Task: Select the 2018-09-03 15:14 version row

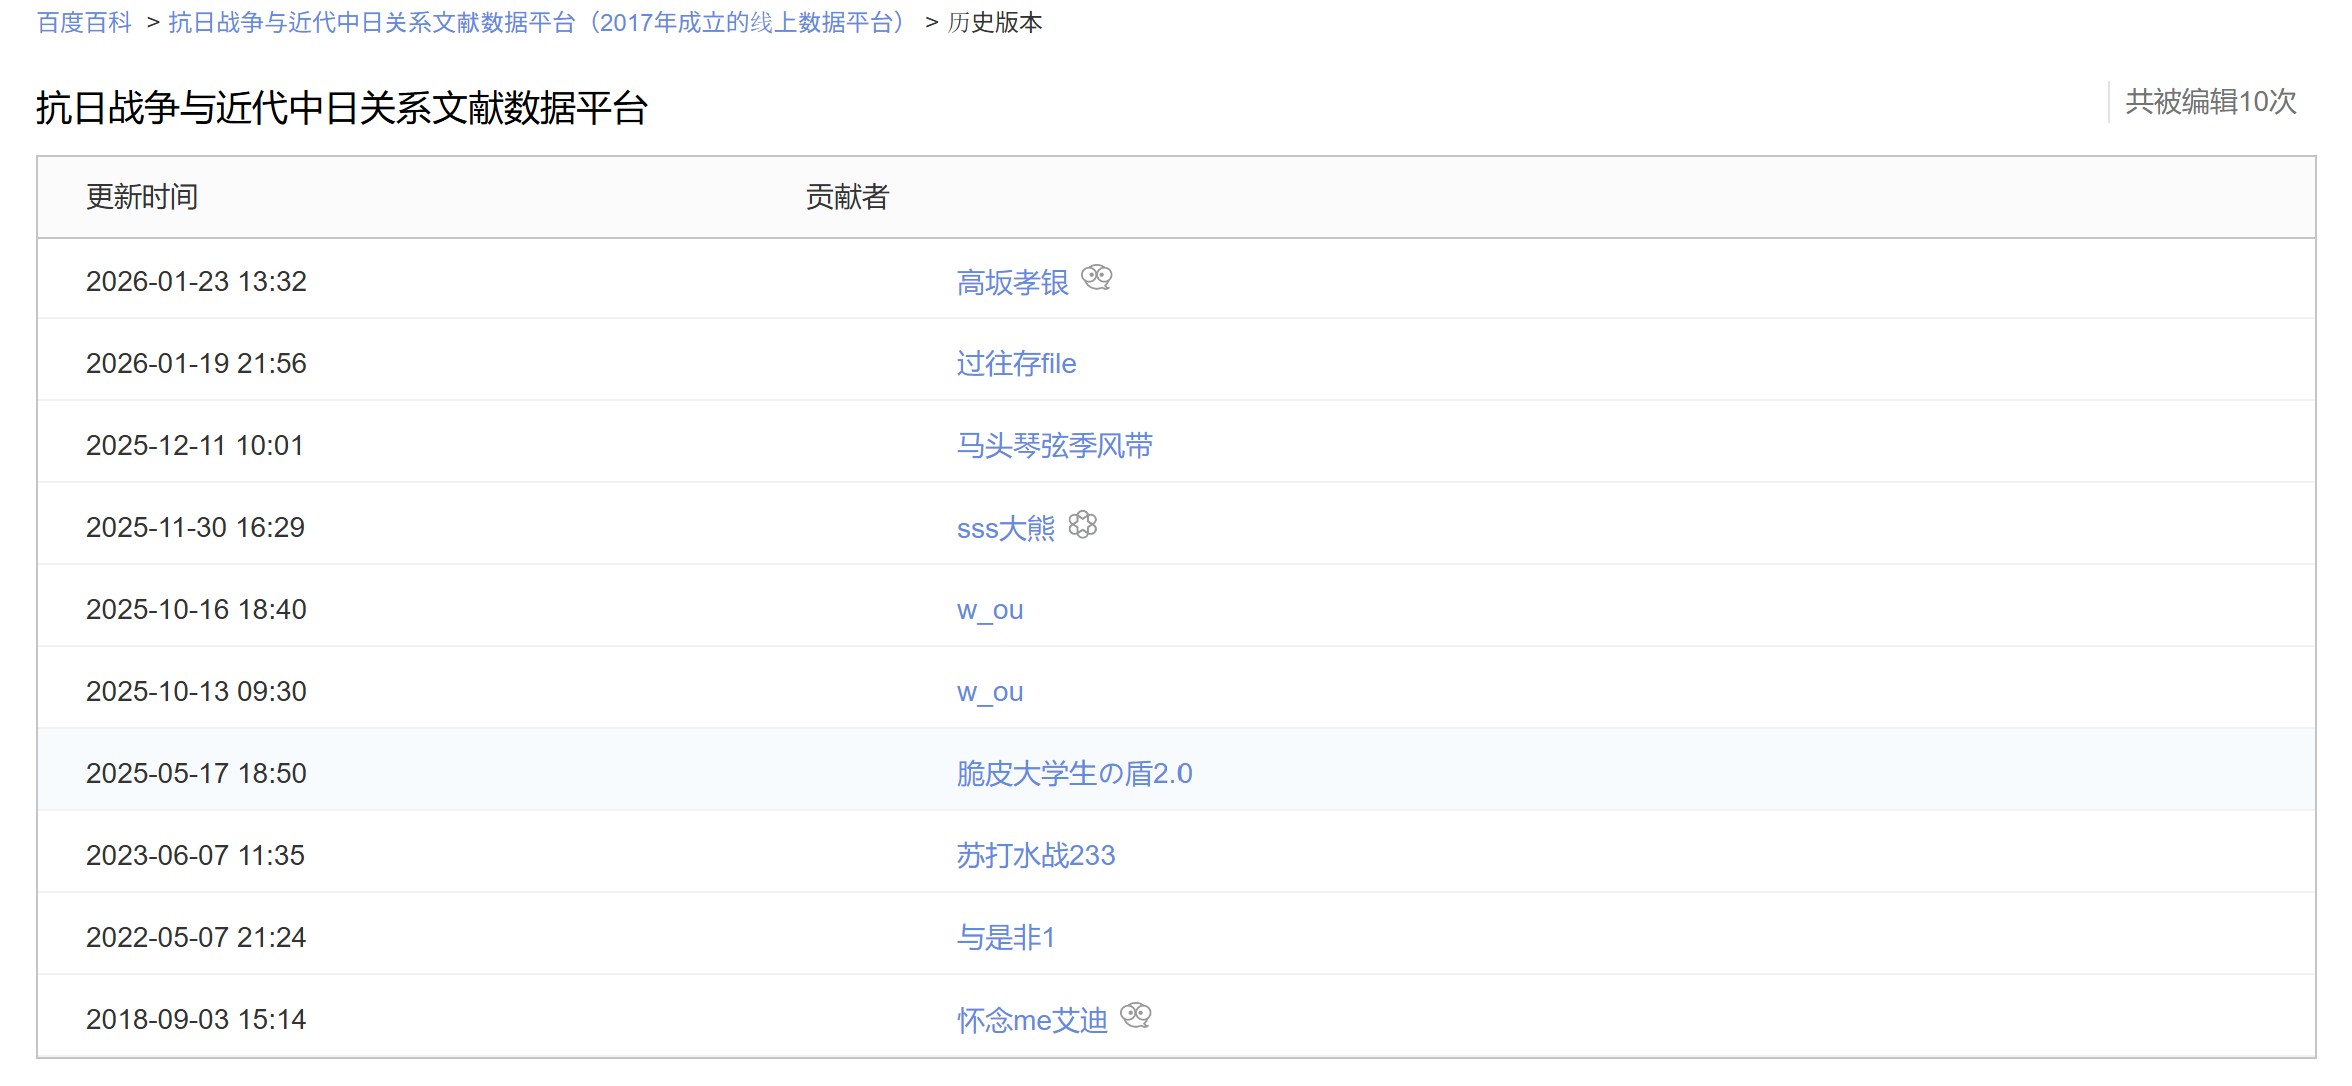Action: pyautogui.click(x=196, y=1019)
